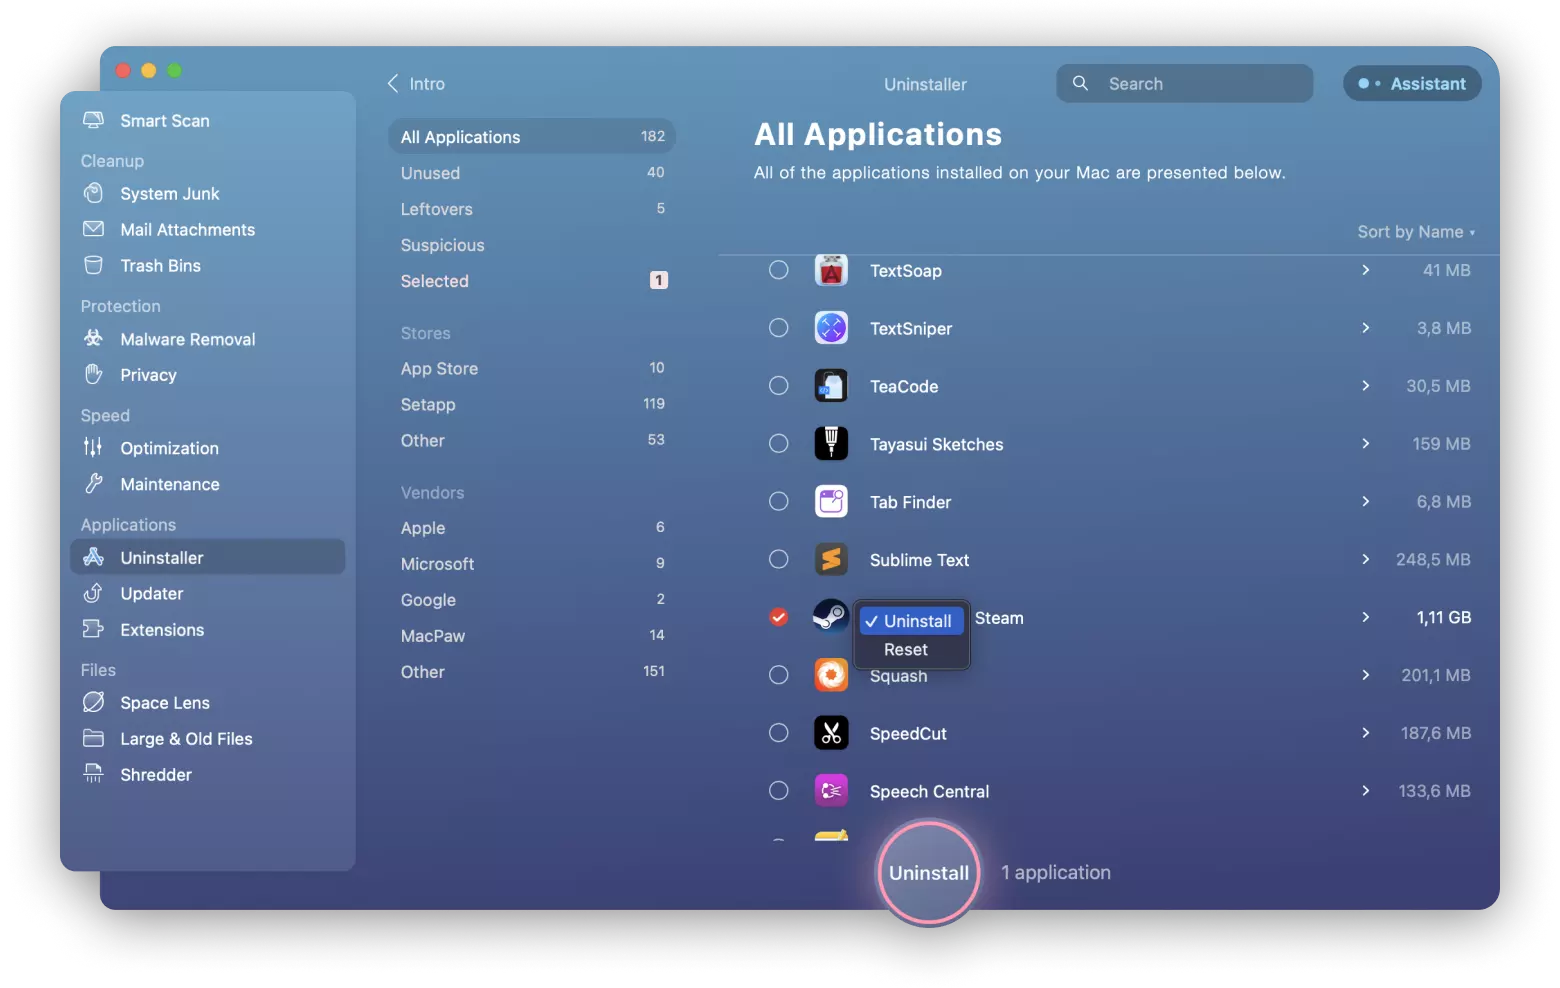1560x988 pixels.
Task: Click the TextSoap app icon
Action: tap(831, 270)
